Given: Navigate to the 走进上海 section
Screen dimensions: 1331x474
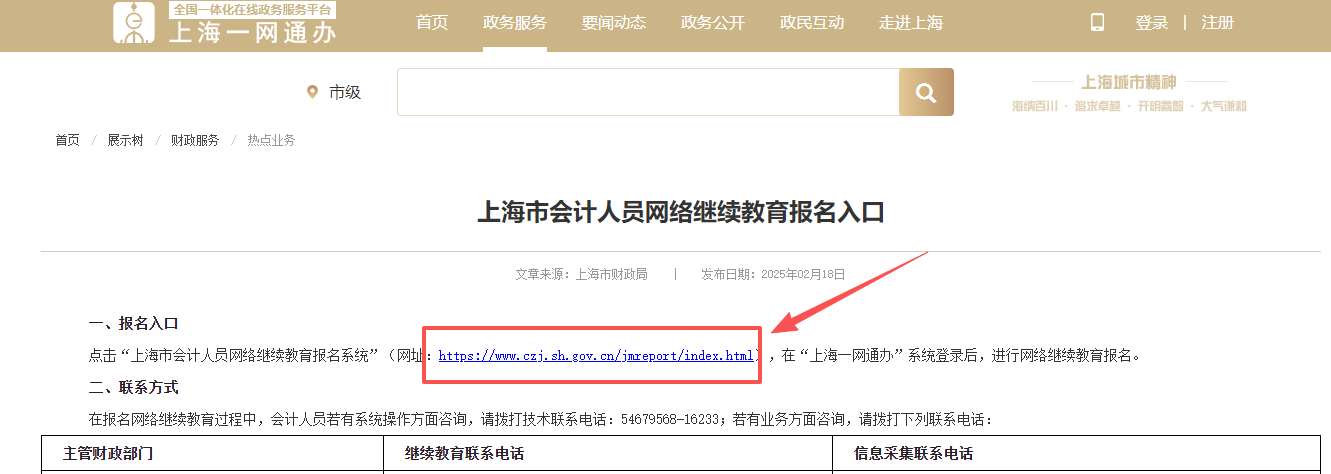Looking at the screenshot, I should (911, 23).
